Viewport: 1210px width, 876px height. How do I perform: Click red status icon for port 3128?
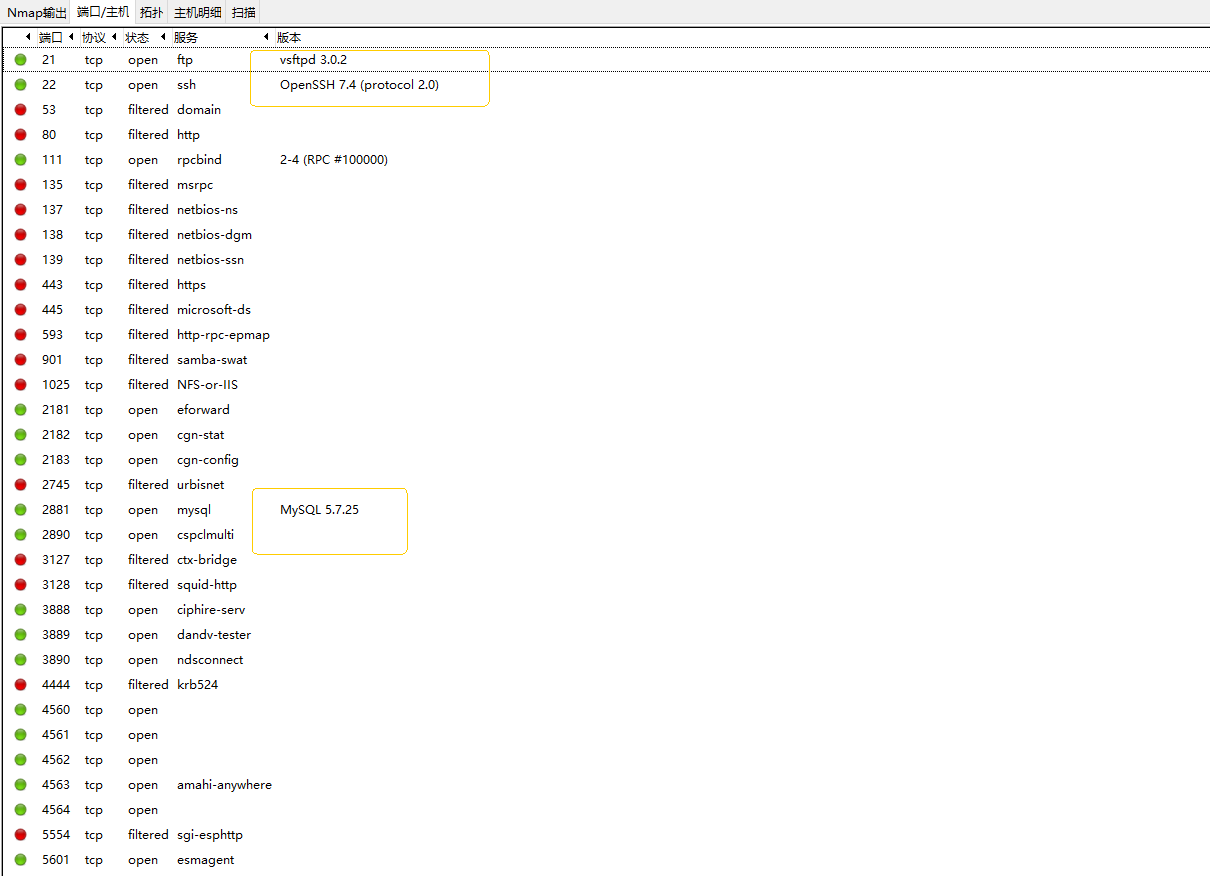click(21, 585)
